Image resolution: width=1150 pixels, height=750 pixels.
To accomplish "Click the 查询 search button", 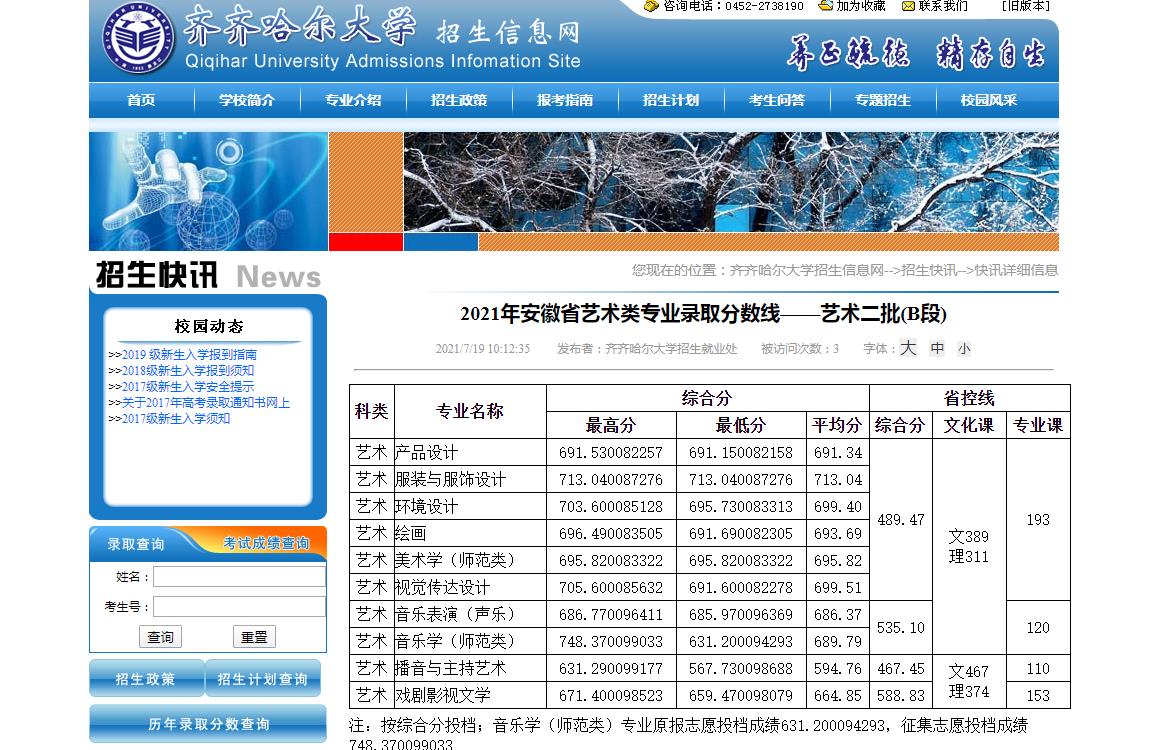I will [161, 637].
